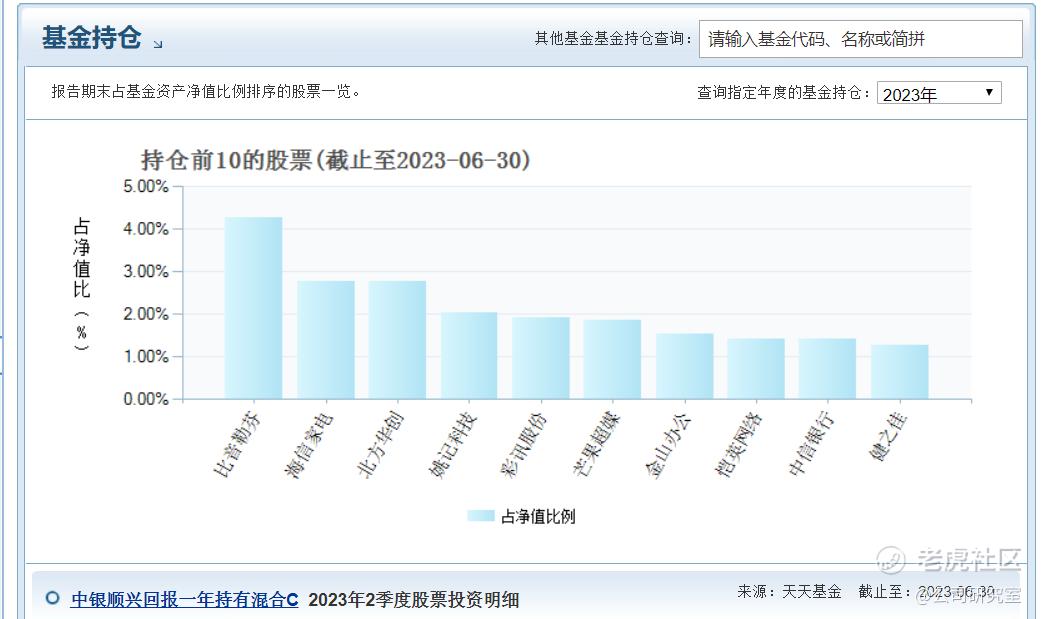Image resolution: width=1041 pixels, height=619 pixels.
Task: Click the 2.00% y-axis value
Action: [x=146, y=314]
